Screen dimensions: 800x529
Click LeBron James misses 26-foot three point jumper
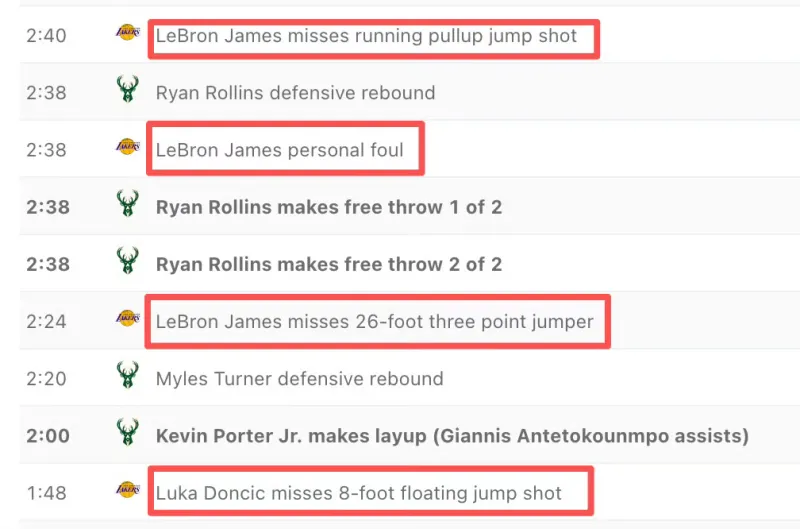[x=374, y=322]
